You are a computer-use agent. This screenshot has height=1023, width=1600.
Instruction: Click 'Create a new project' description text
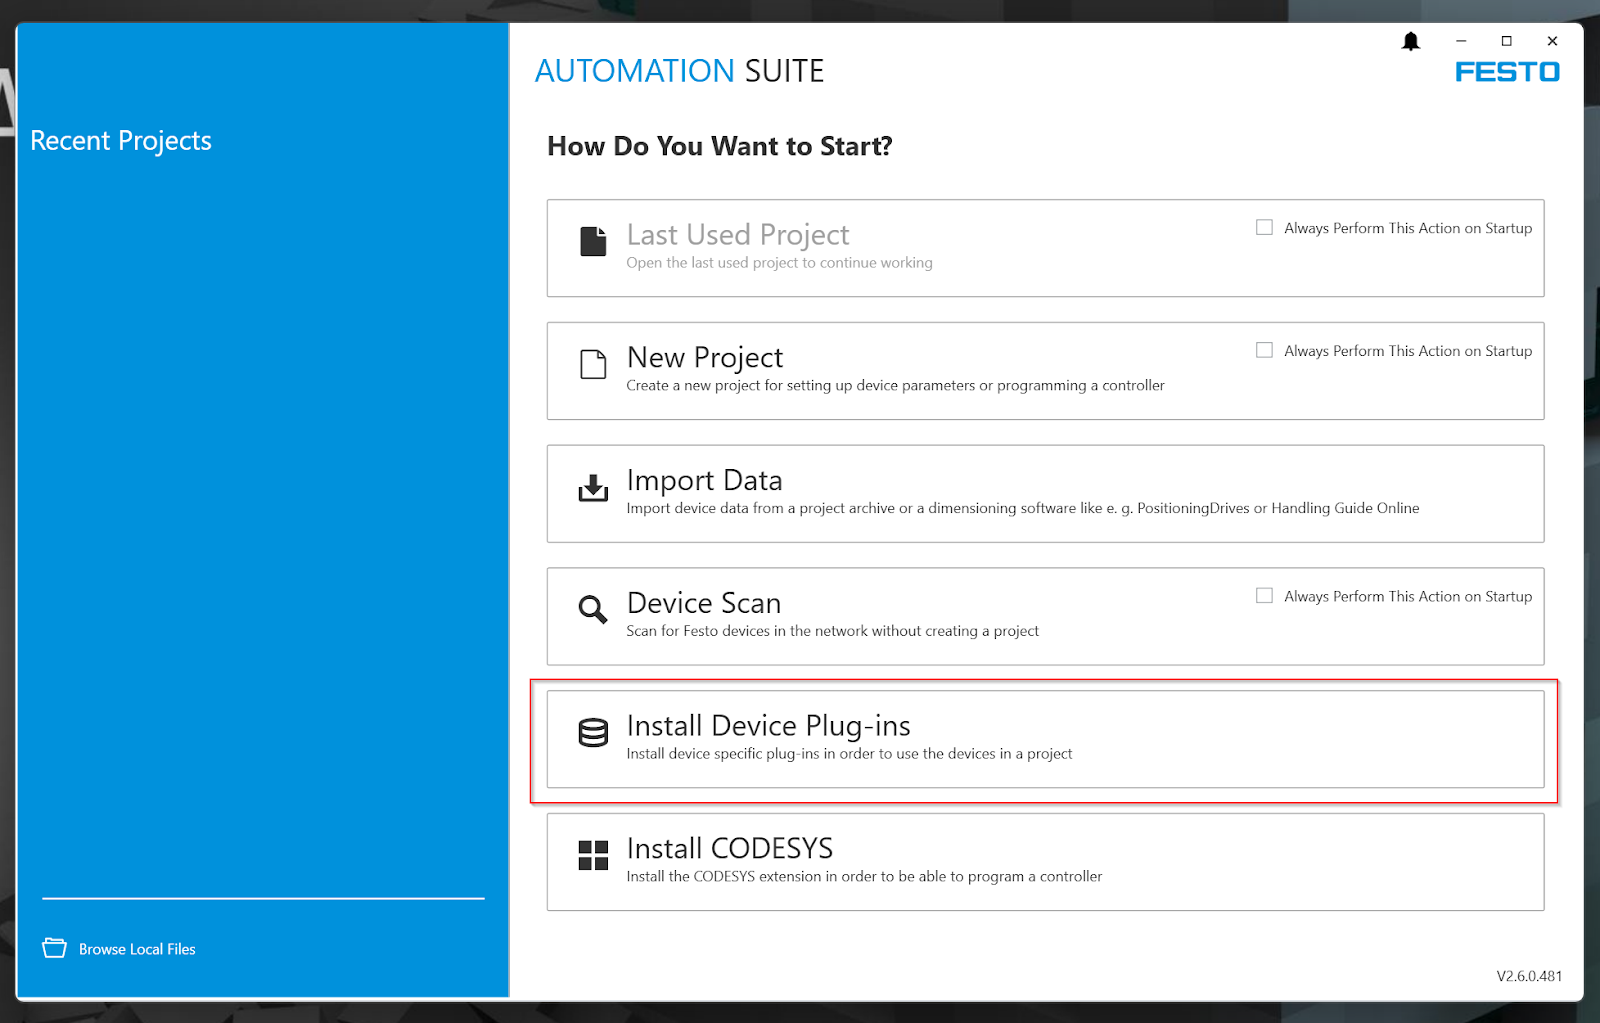click(x=895, y=386)
